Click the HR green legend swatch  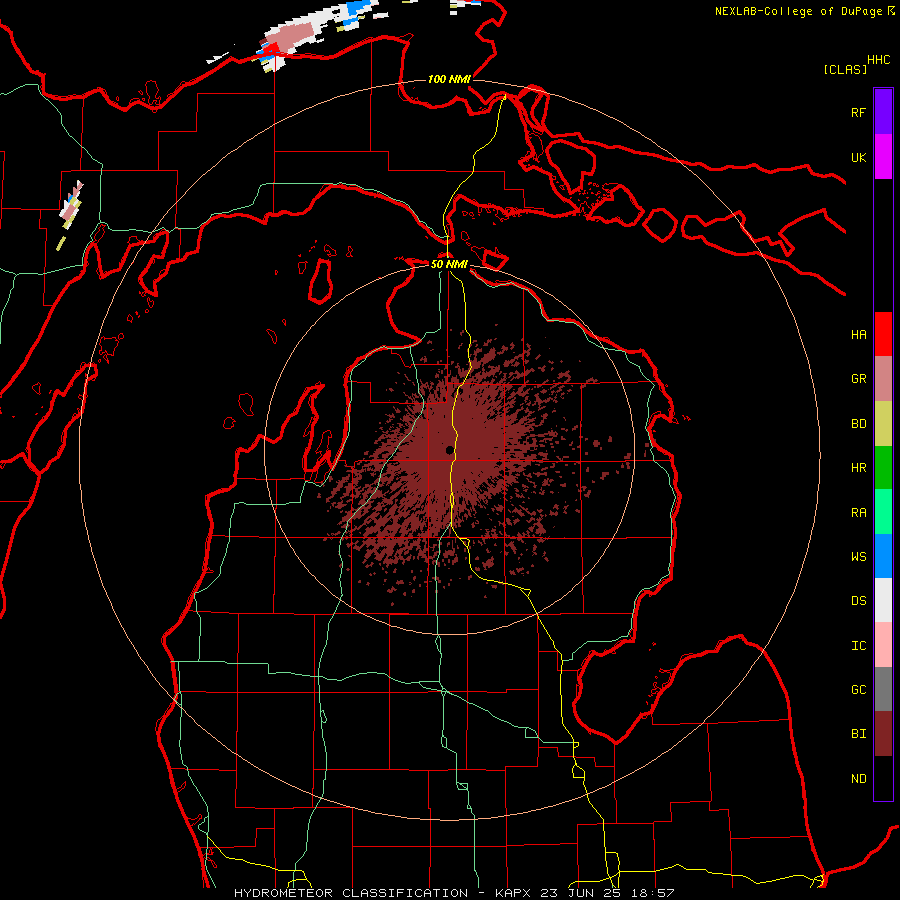click(x=883, y=467)
